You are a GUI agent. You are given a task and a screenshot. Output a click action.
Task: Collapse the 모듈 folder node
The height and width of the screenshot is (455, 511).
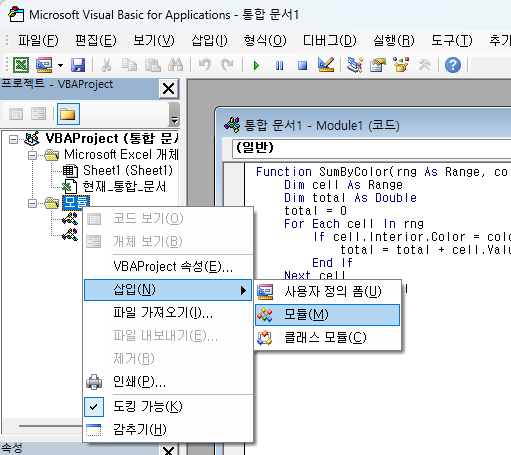click(32, 203)
